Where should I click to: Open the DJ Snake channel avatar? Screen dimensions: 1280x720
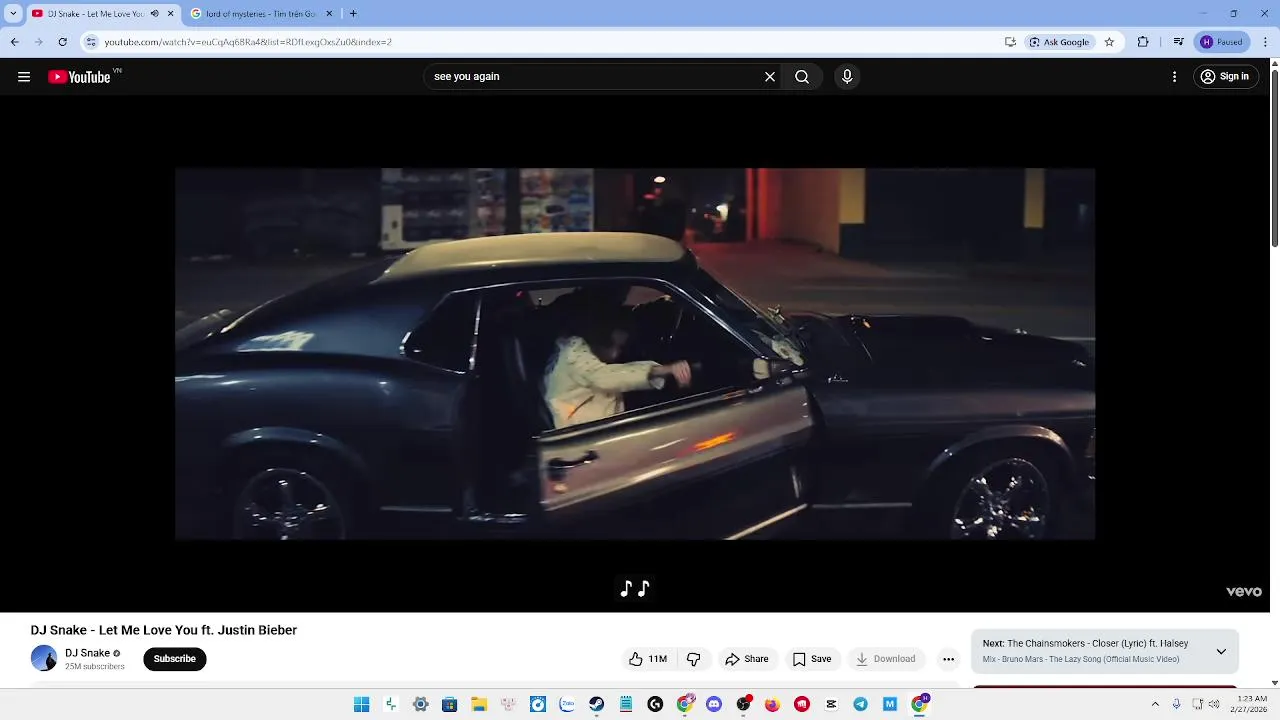[x=44, y=658]
